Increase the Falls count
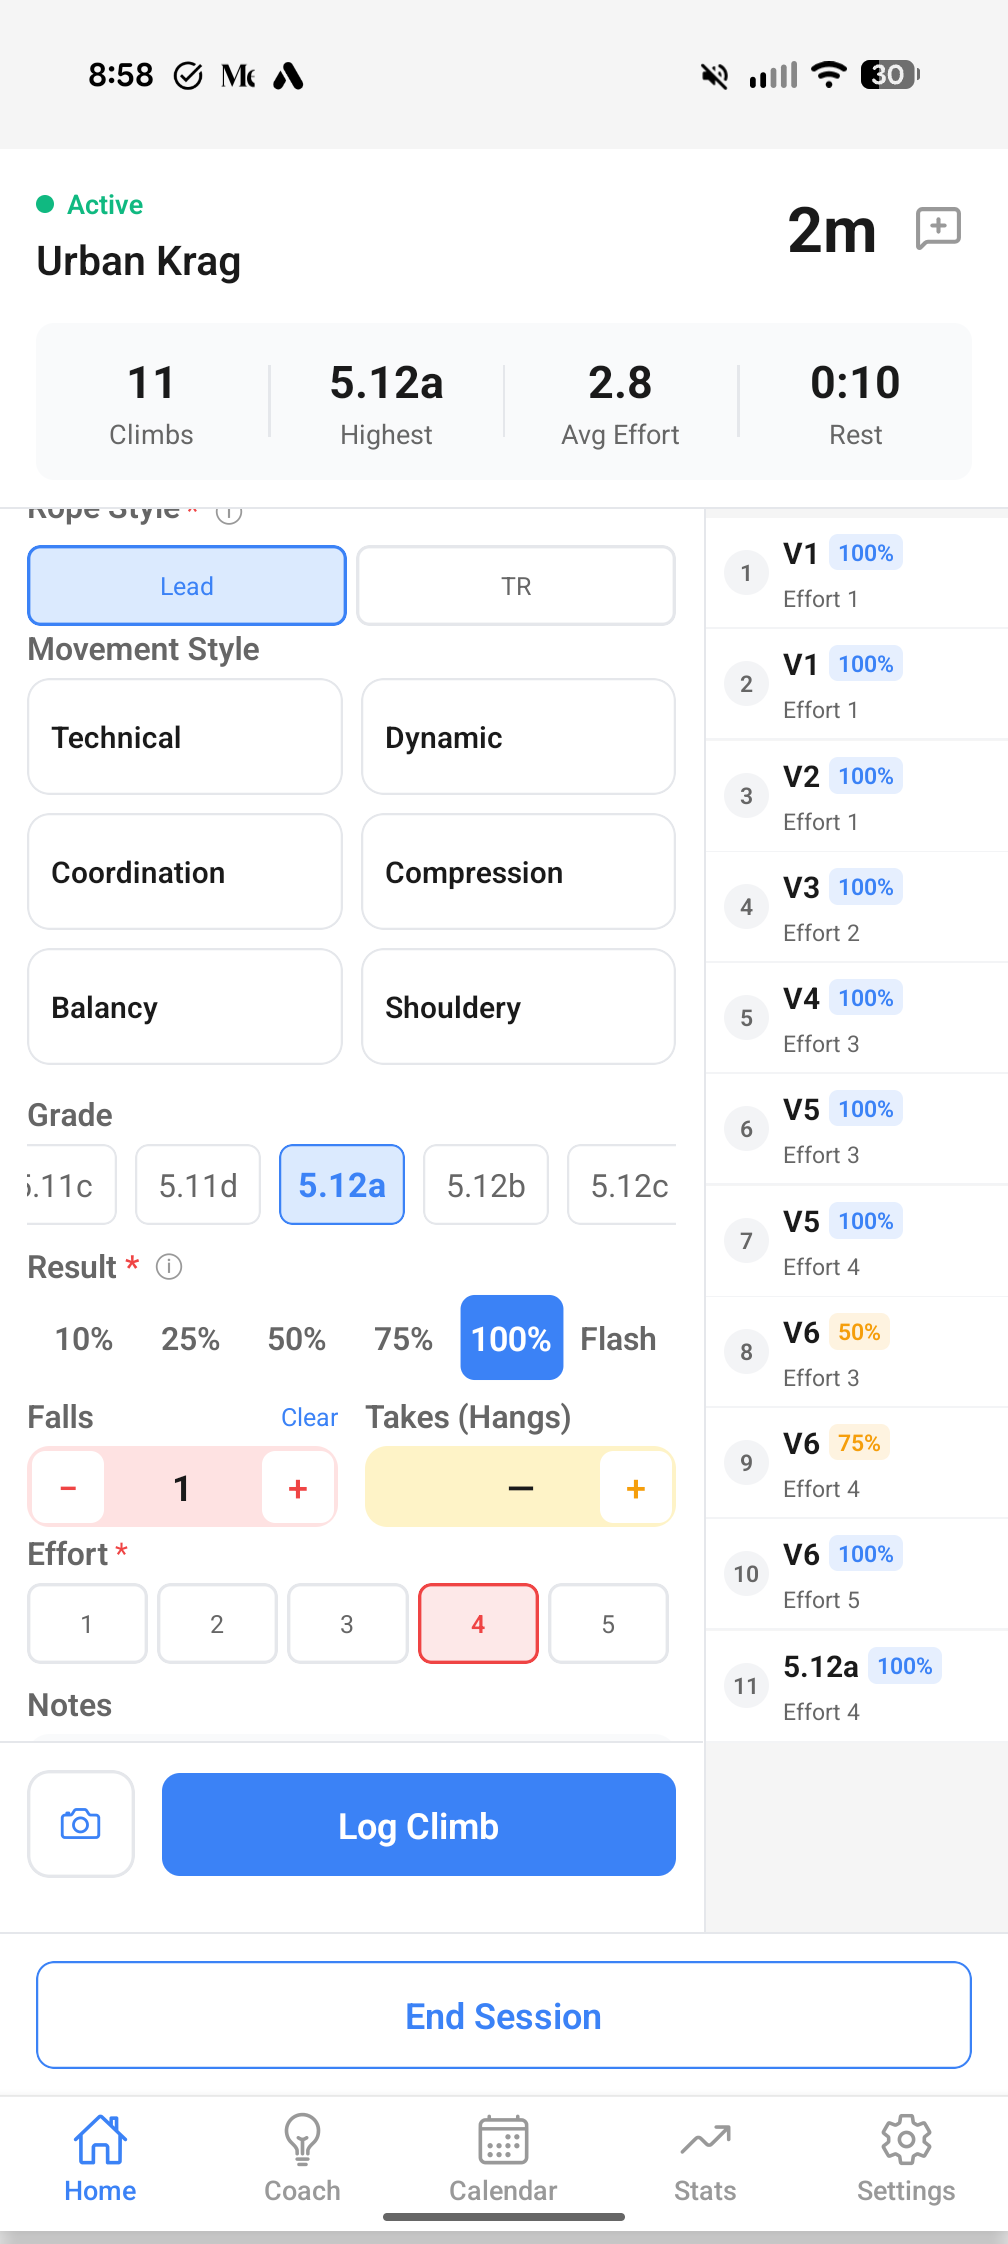Viewport: 1008px width, 2244px height. tap(297, 1488)
